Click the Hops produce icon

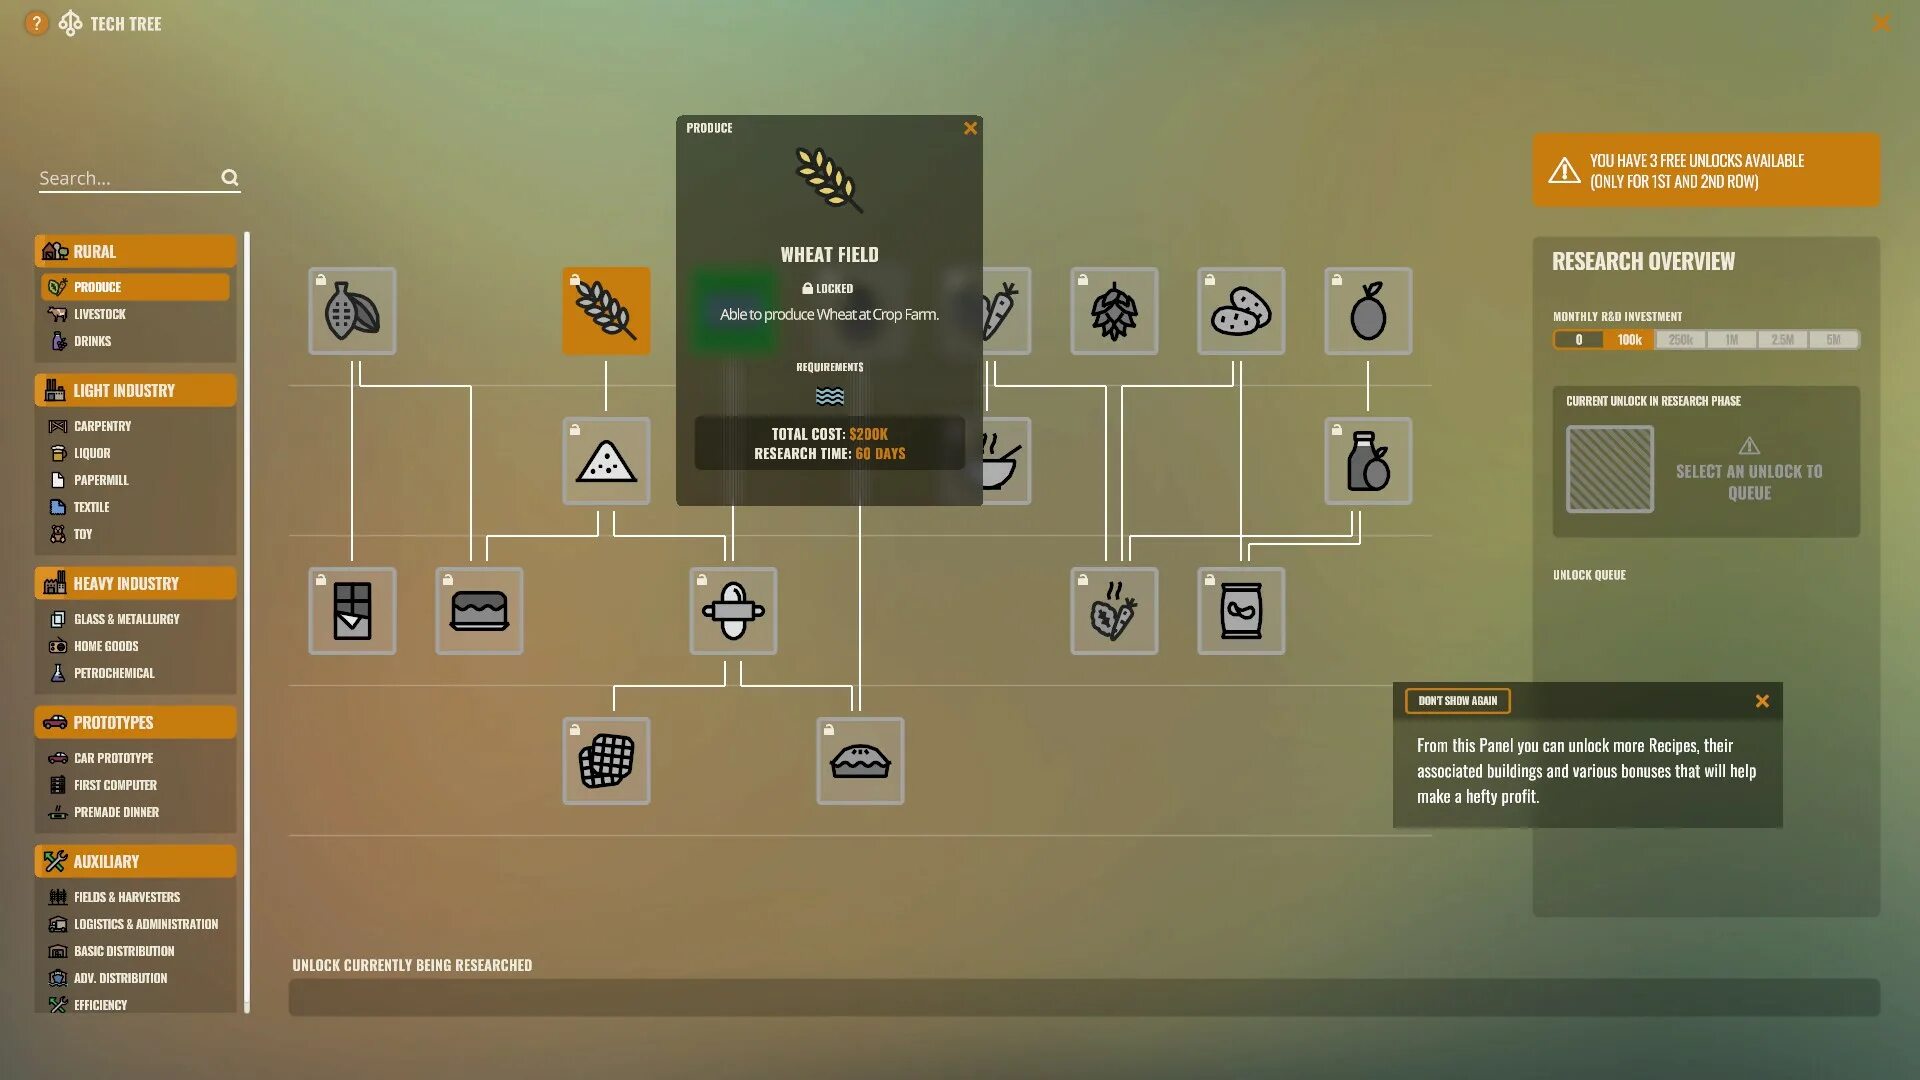[x=1114, y=310]
